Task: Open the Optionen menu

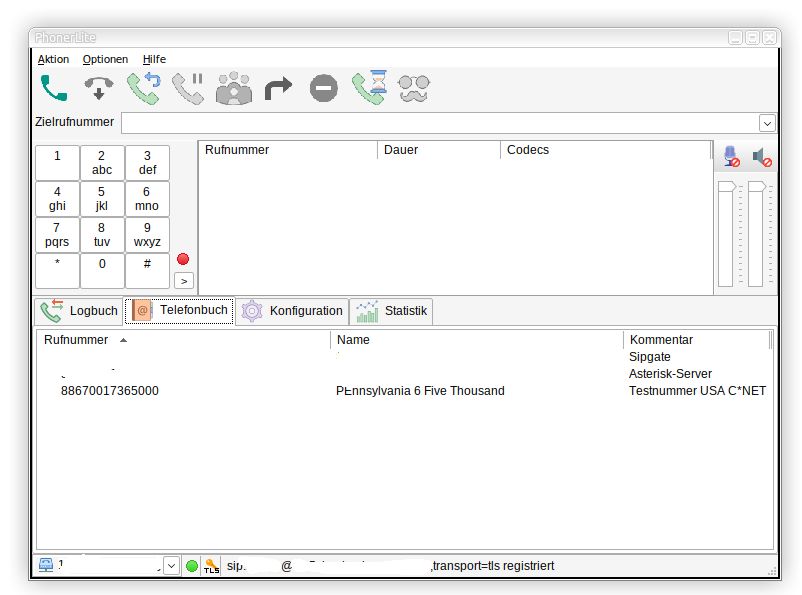Action: tap(105, 59)
